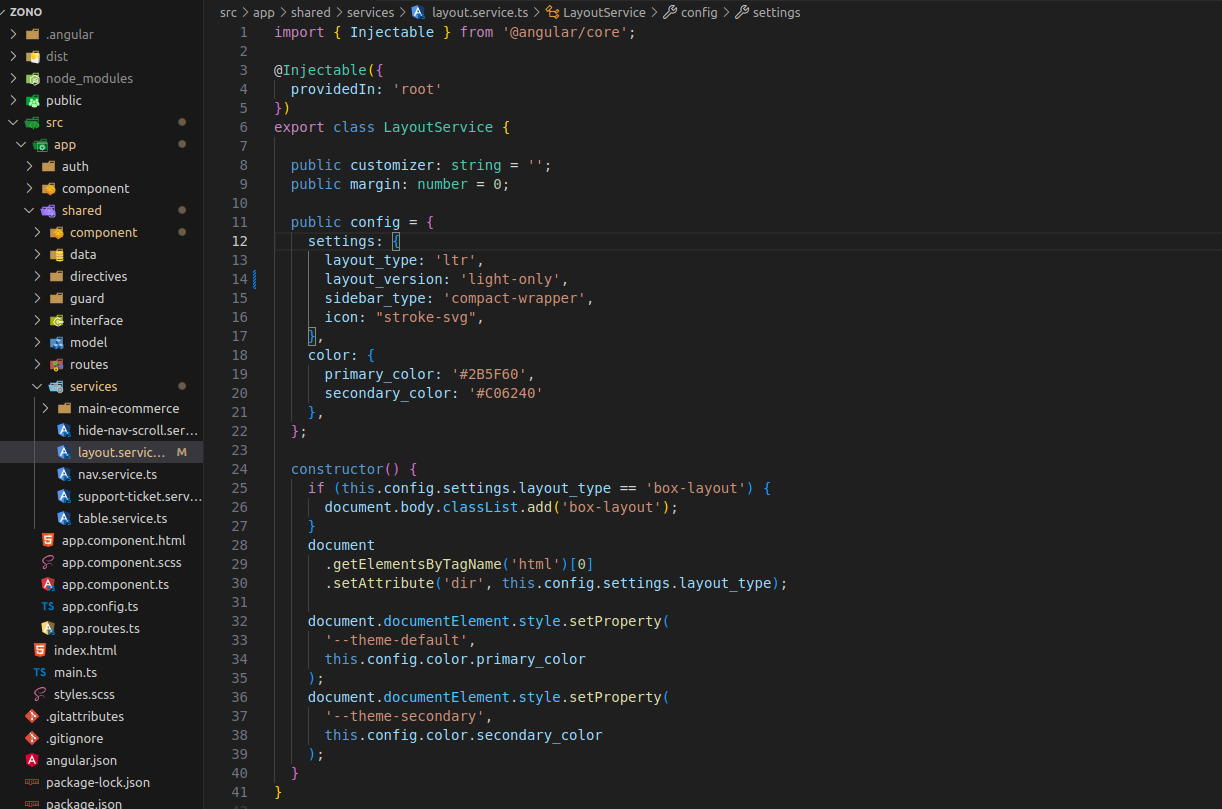1222x809 pixels.
Task: Click the wrench icon before settings in breadcrumb
Action: (741, 13)
